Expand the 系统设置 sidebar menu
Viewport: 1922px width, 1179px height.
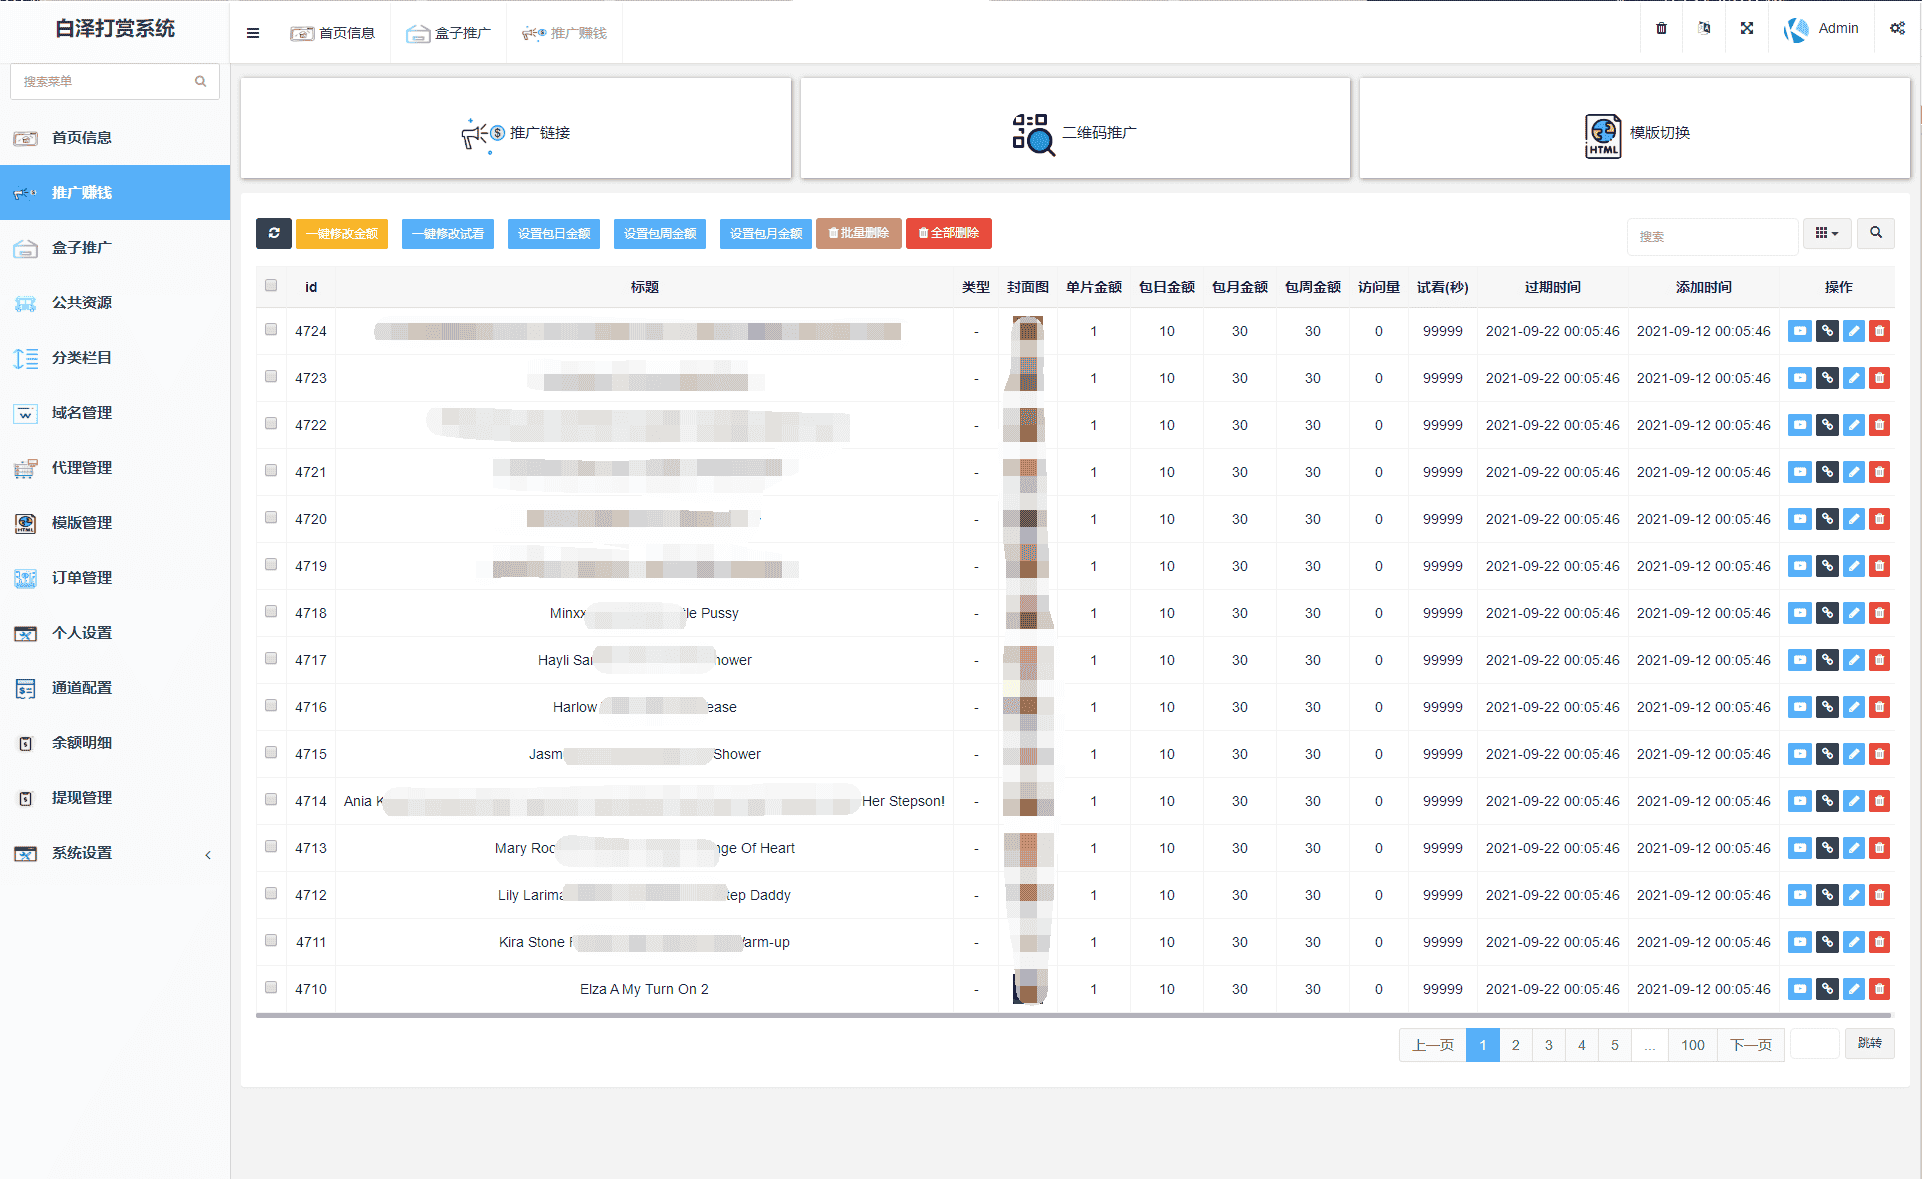[x=82, y=853]
